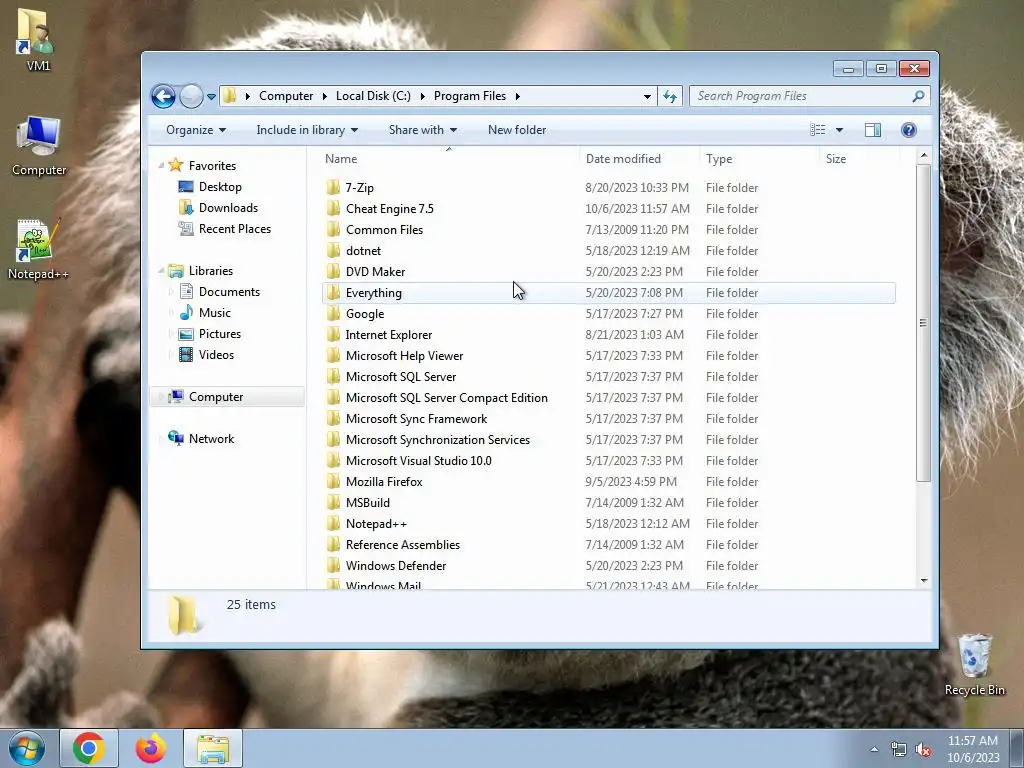Click the Help question mark icon
Viewport: 1024px width, 768px height.
tap(908, 130)
